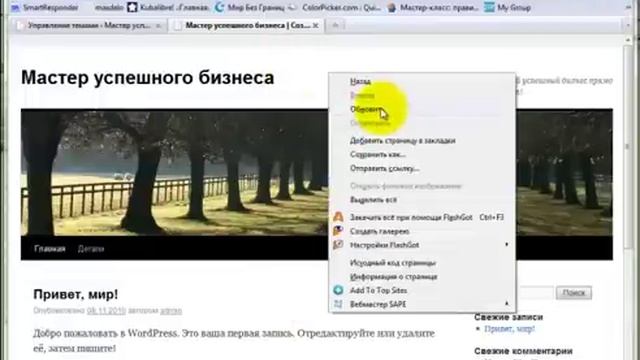Screen dimensions: 640x360
Task: Click the Вебмастер SAPE icon
Action: coord(338,304)
